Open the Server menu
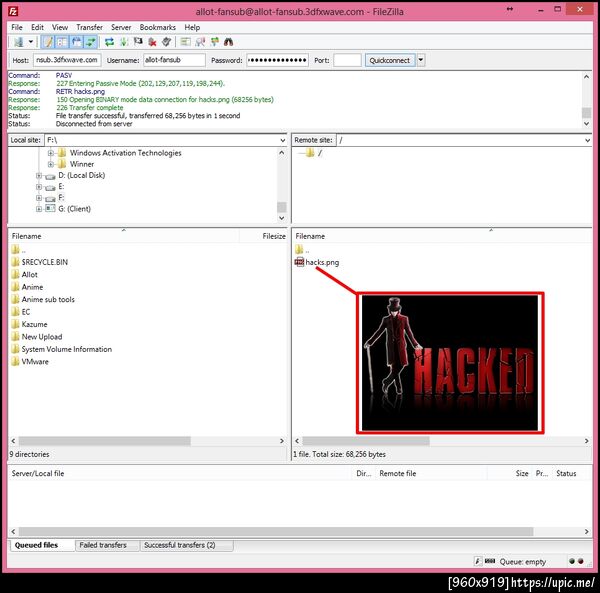Viewport: 600px width, 593px height. 121,27
